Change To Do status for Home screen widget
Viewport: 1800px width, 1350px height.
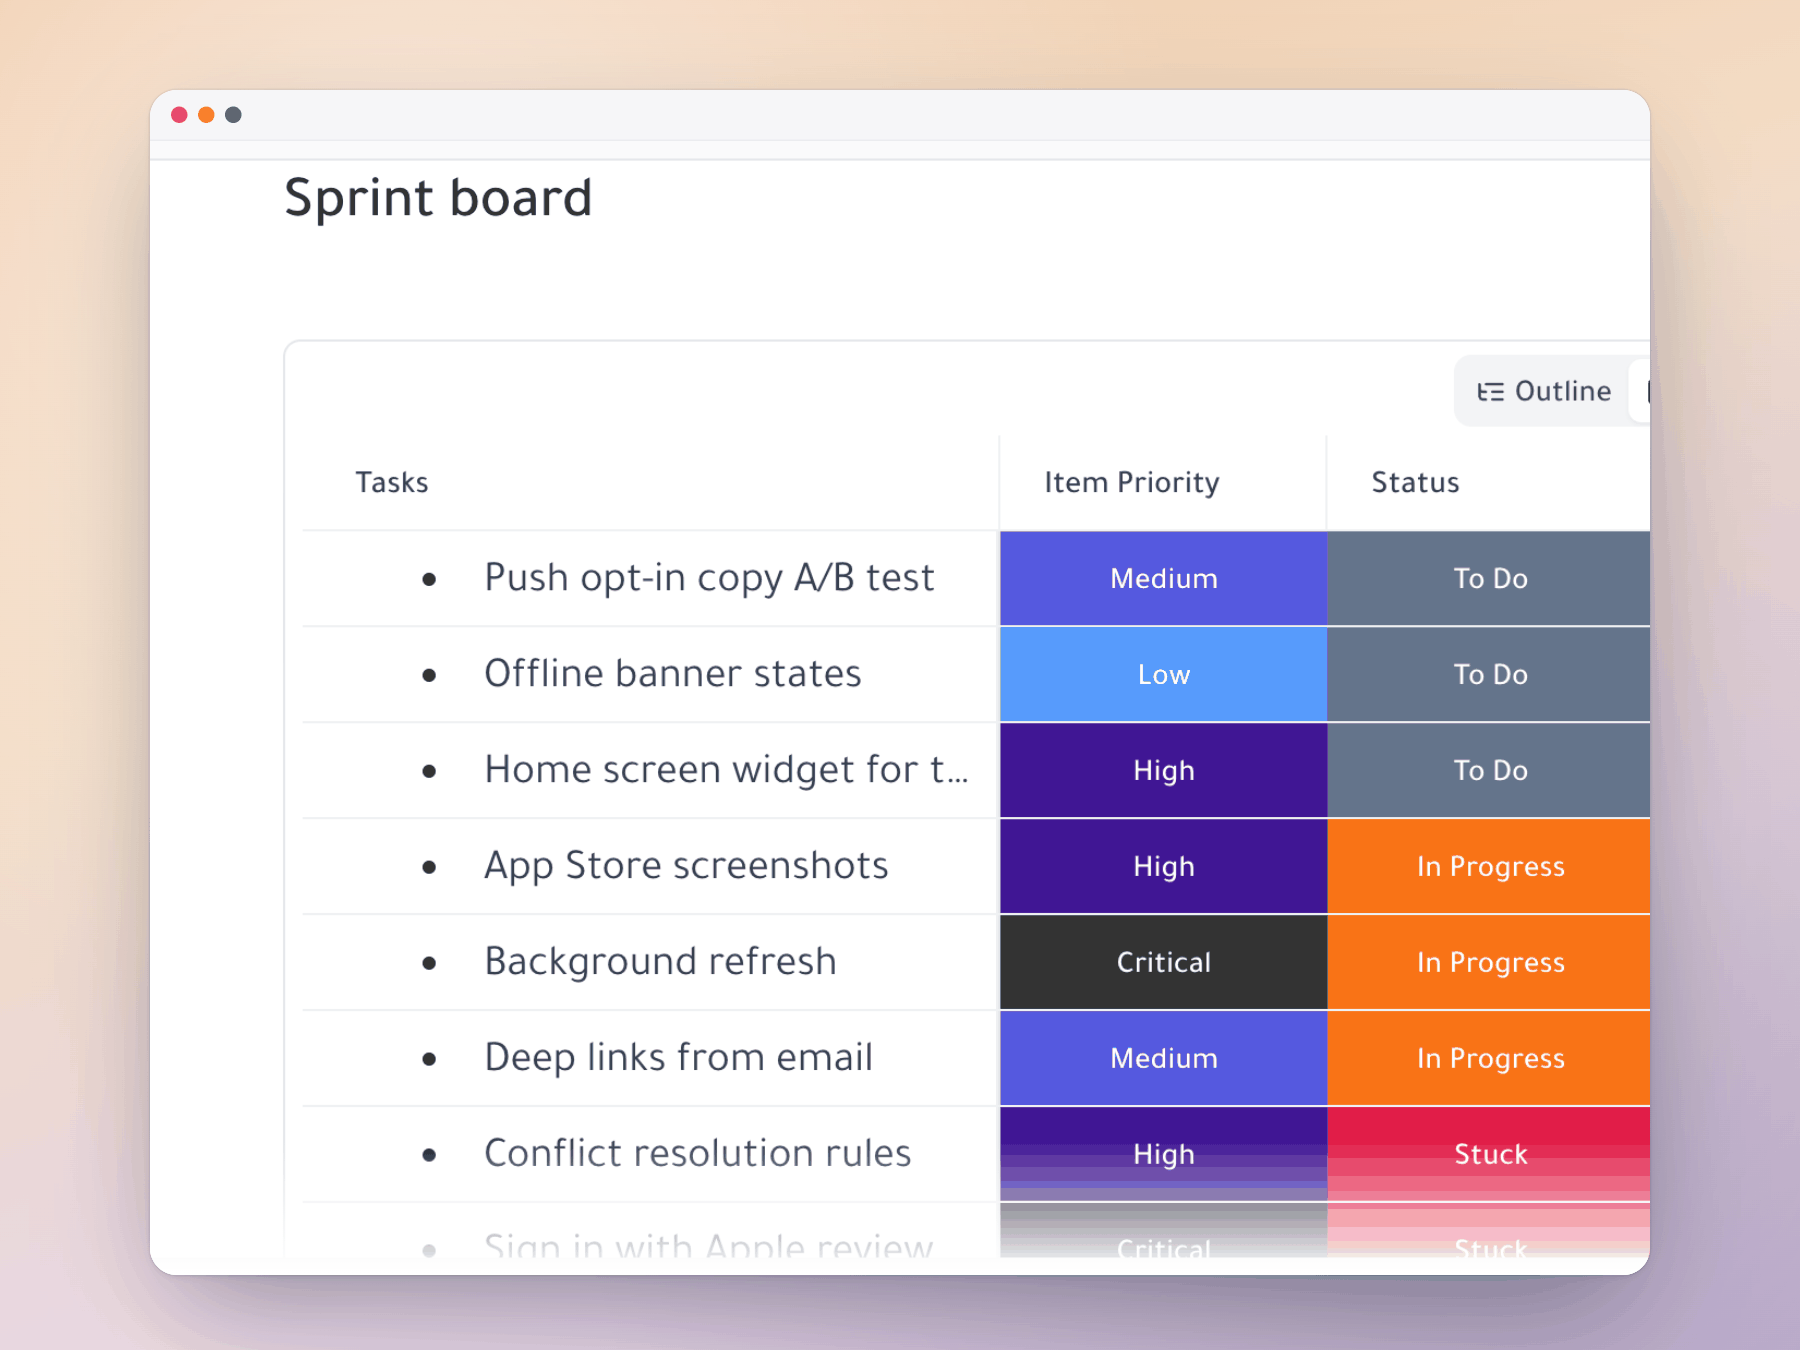[1489, 771]
